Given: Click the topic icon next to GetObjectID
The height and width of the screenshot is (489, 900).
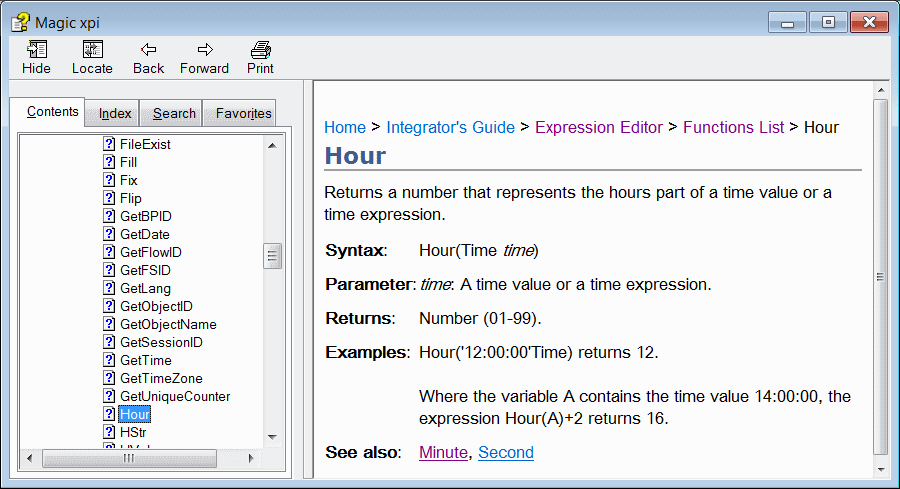Looking at the screenshot, I should click(109, 306).
